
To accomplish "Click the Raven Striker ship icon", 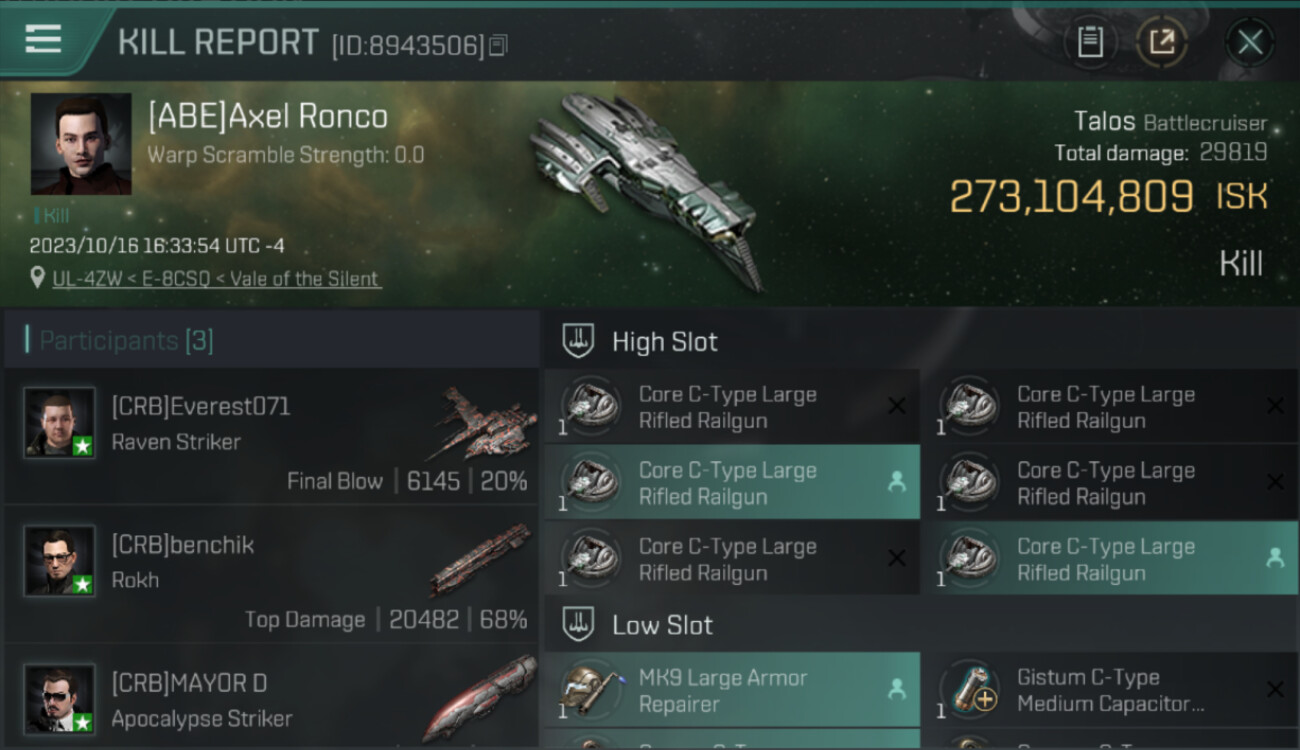I will coord(485,422).
